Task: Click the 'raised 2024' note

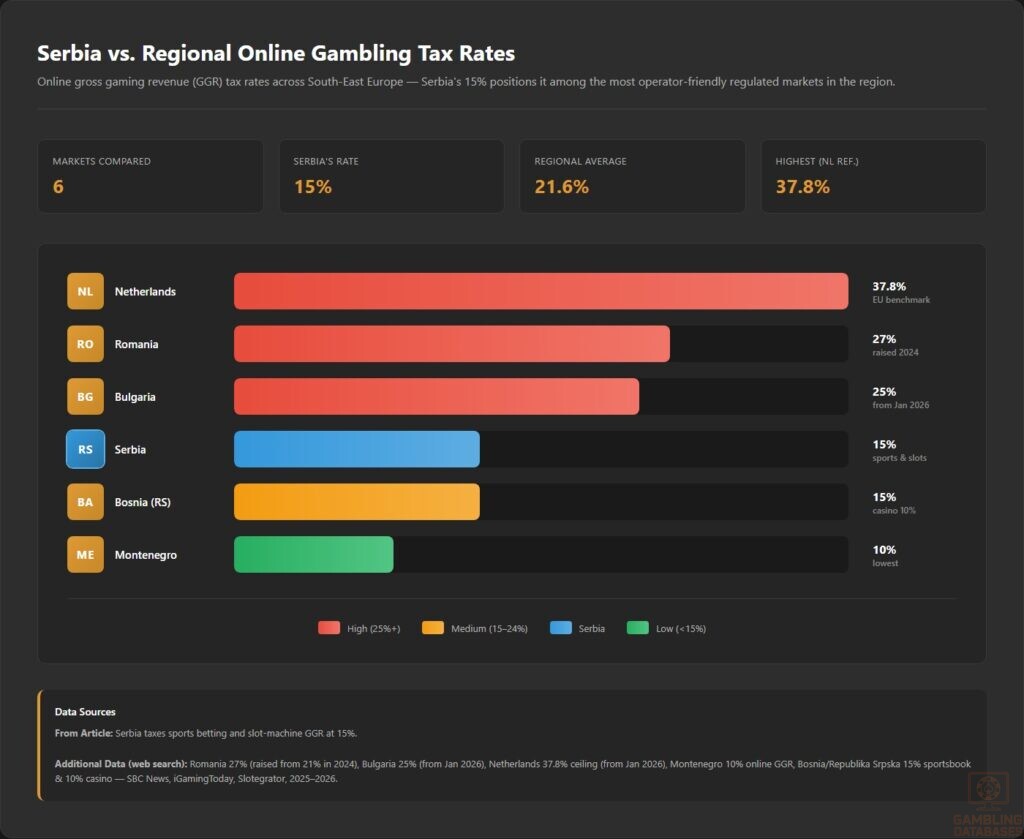Action: tap(895, 353)
